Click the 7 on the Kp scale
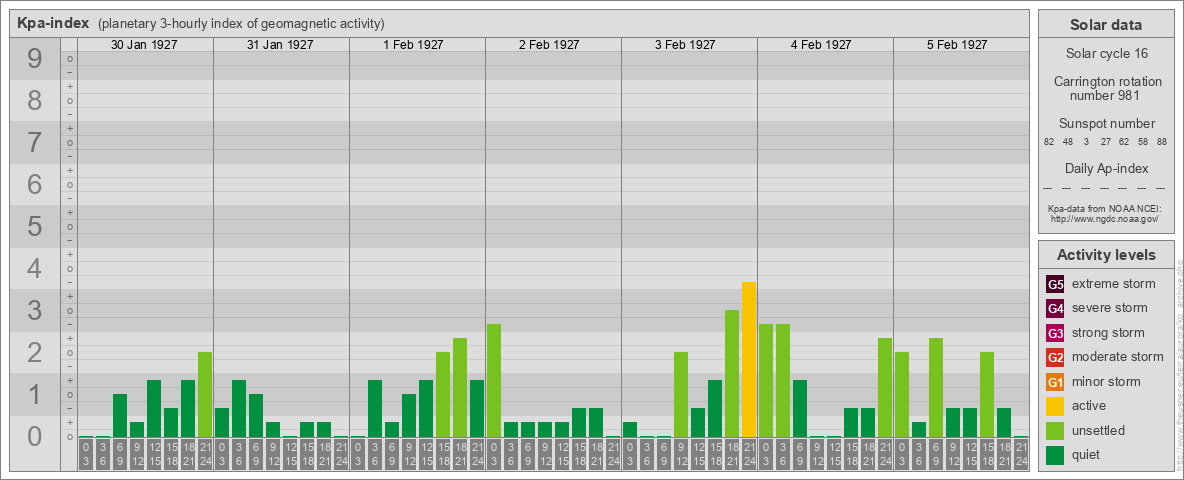1184x480 pixels. [35, 142]
